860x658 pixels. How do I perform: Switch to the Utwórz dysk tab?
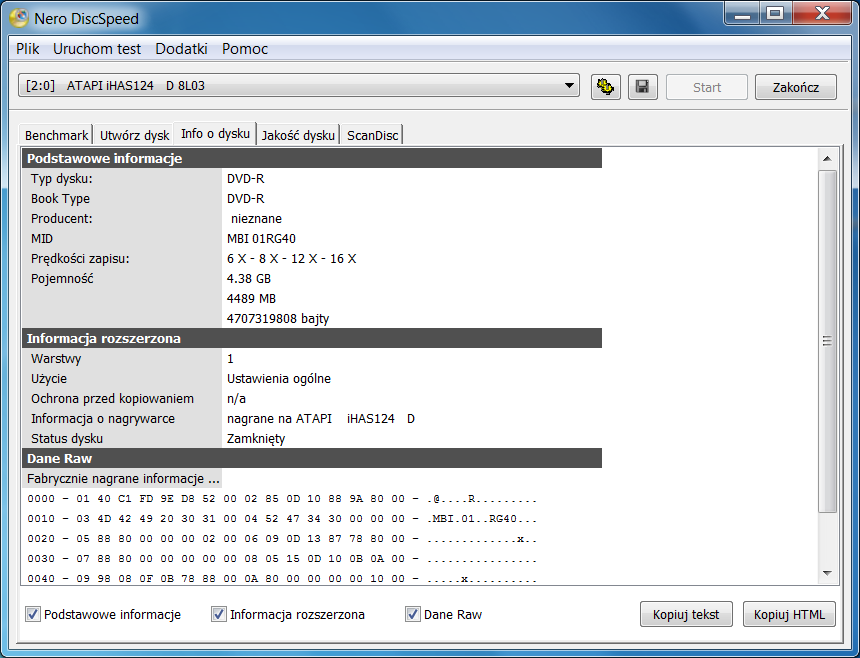pyautogui.click(x=134, y=135)
